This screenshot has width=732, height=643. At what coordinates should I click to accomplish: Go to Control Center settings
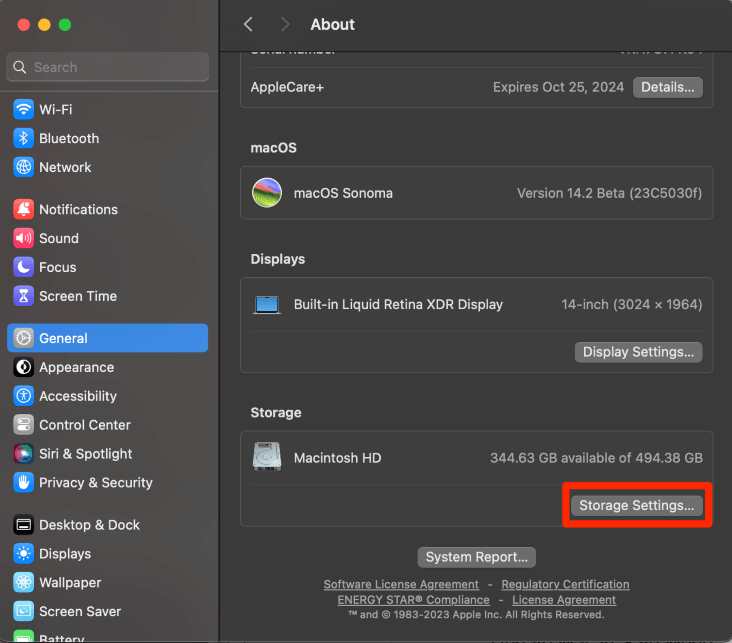(84, 425)
